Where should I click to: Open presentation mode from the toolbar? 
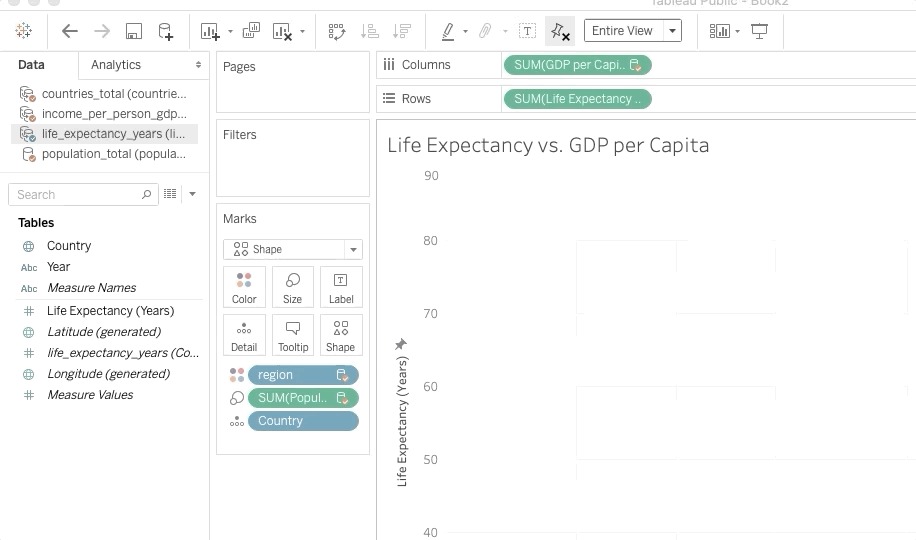coord(760,31)
